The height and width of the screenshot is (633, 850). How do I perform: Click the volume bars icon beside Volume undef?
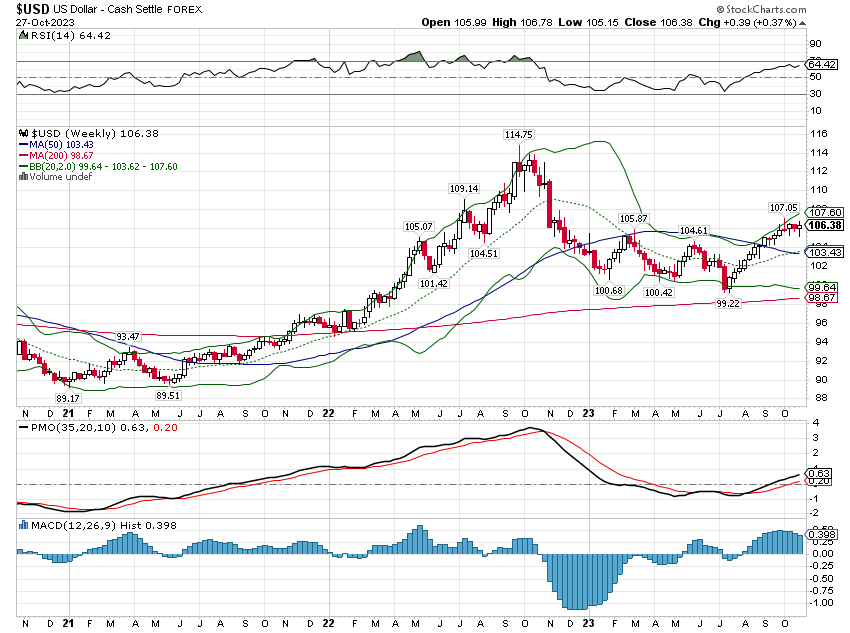tap(23, 177)
